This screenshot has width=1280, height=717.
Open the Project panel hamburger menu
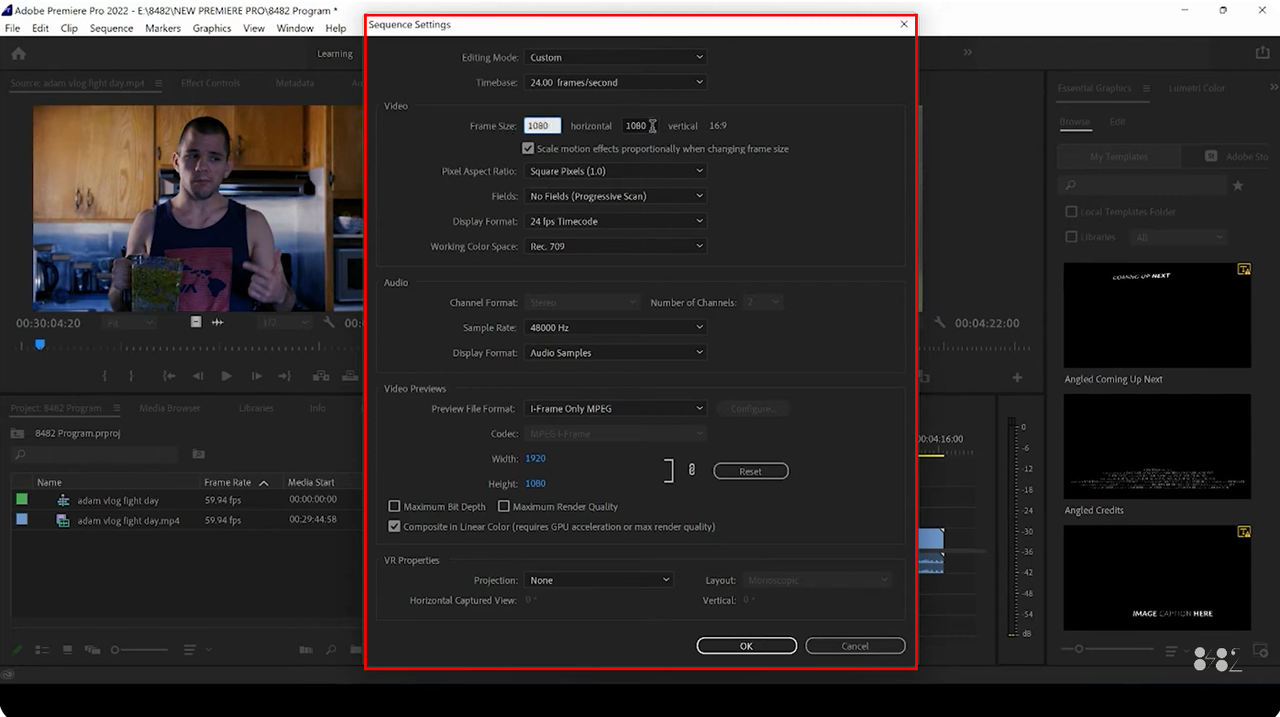[x=117, y=408]
